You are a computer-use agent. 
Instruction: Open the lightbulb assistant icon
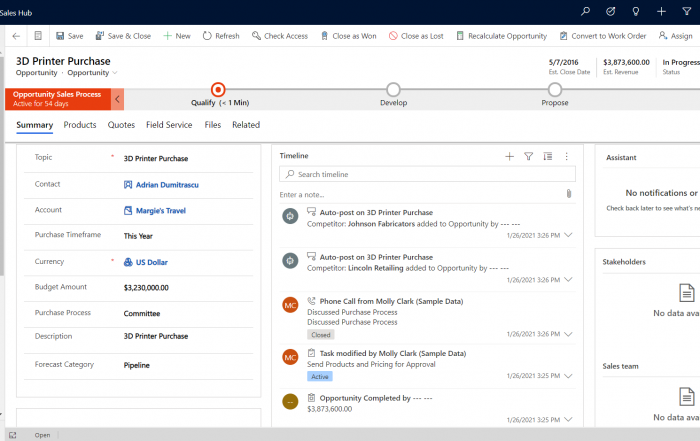point(636,12)
